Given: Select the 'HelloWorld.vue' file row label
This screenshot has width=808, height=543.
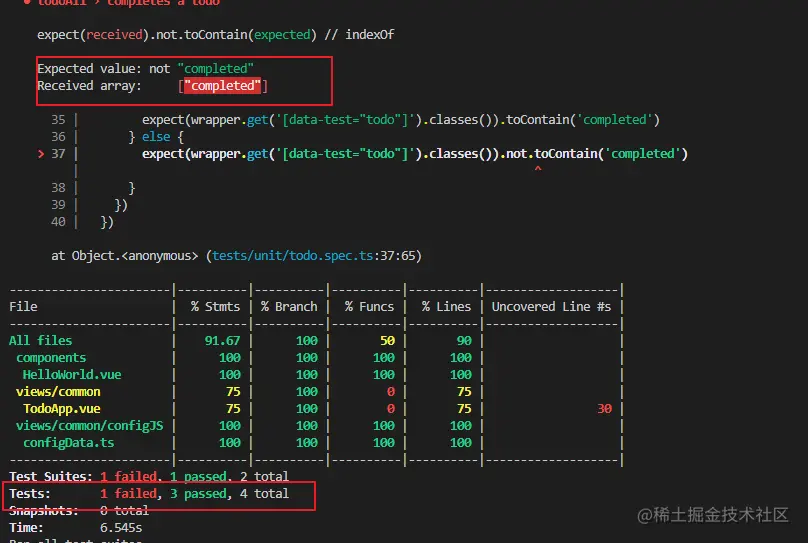Looking at the screenshot, I should [72, 375].
